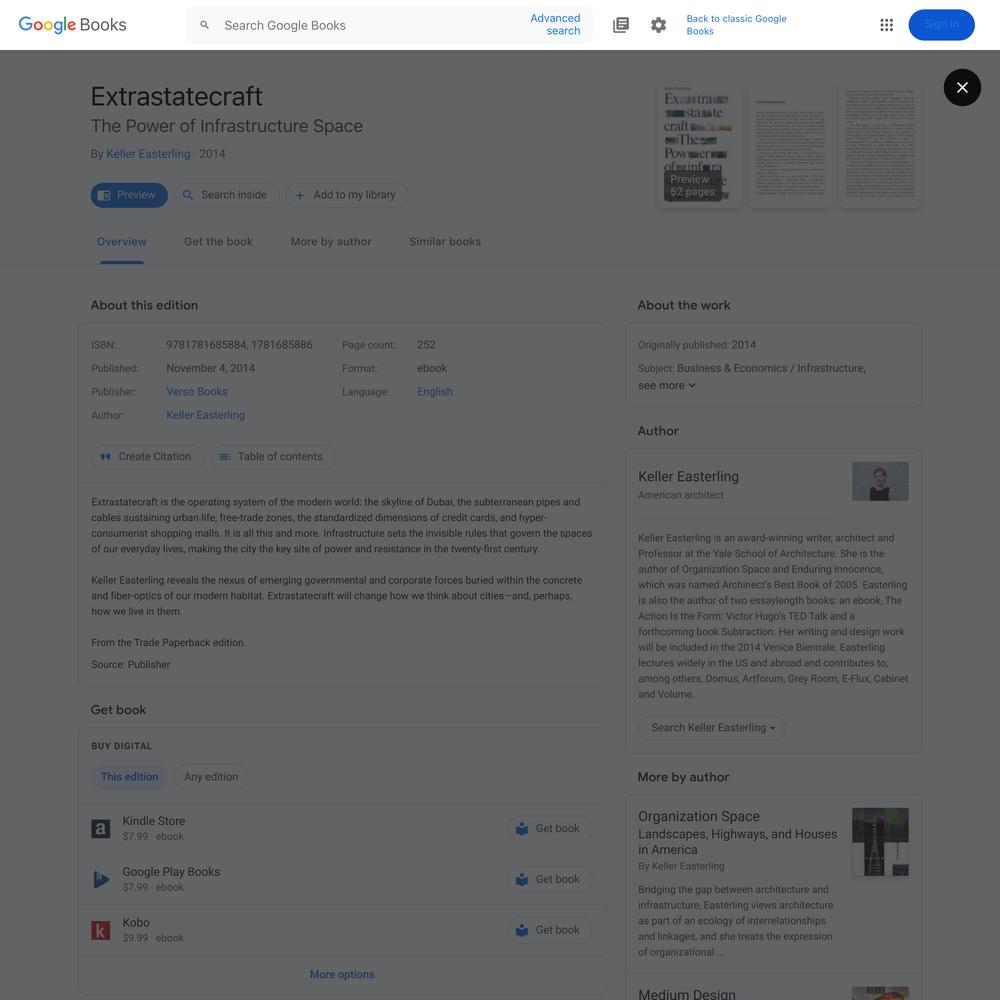The height and width of the screenshot is (1000, 1000).
Task: Open the Search Keller Easterling dropdown
Action: click(x=712, y=728)
